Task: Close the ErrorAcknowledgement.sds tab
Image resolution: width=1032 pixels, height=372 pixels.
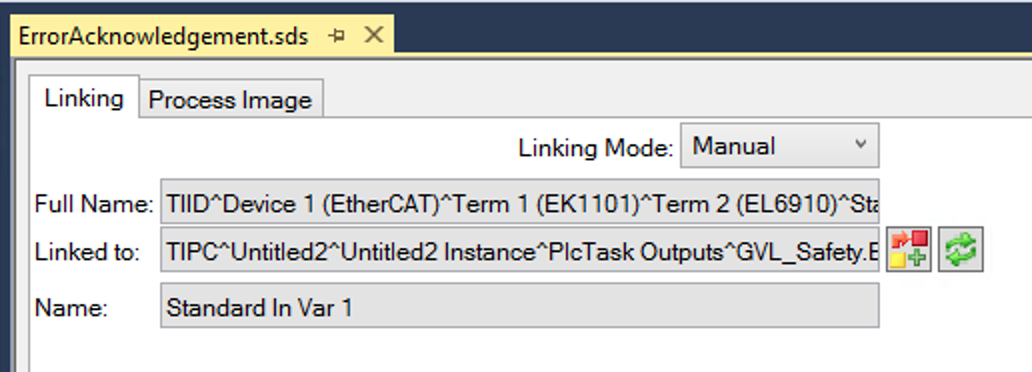Action: click(374, 35)
